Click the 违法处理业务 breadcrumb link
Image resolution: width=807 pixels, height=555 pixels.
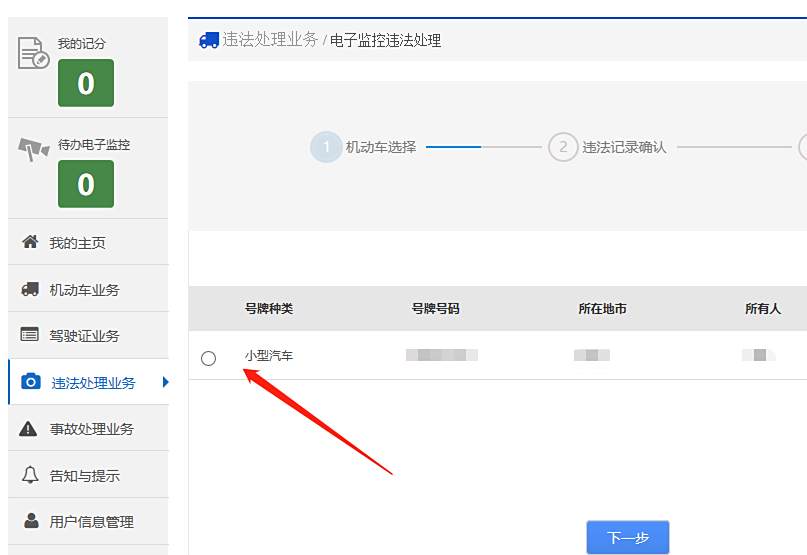270,40
